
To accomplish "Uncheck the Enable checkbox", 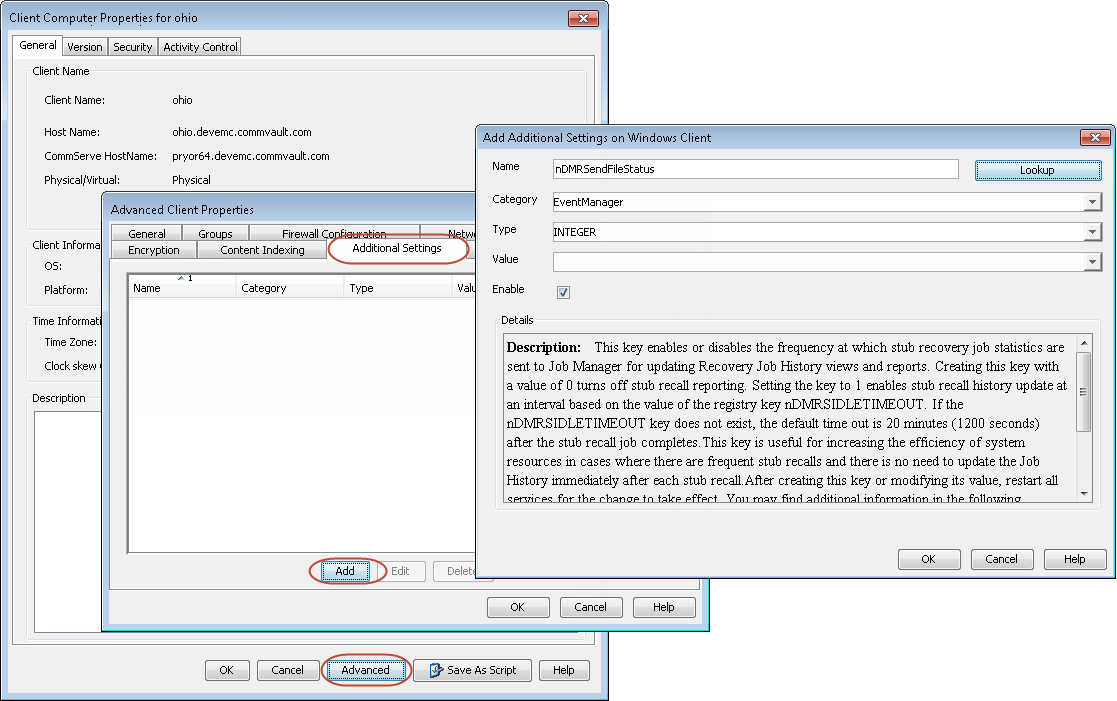I will (563, 291).
